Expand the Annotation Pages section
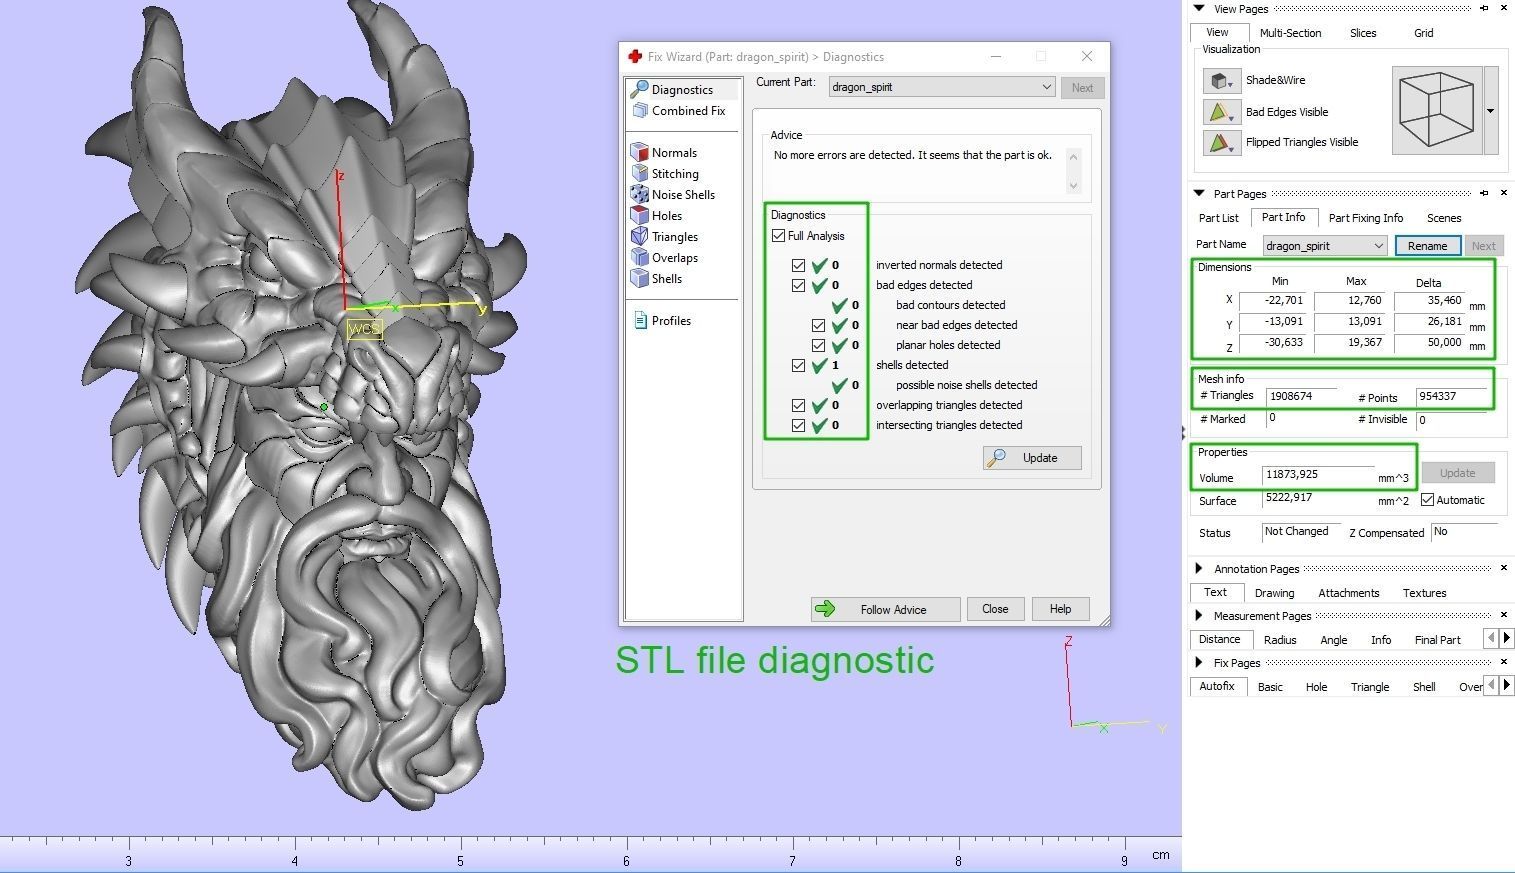1515x873 pixels. 1199,568
